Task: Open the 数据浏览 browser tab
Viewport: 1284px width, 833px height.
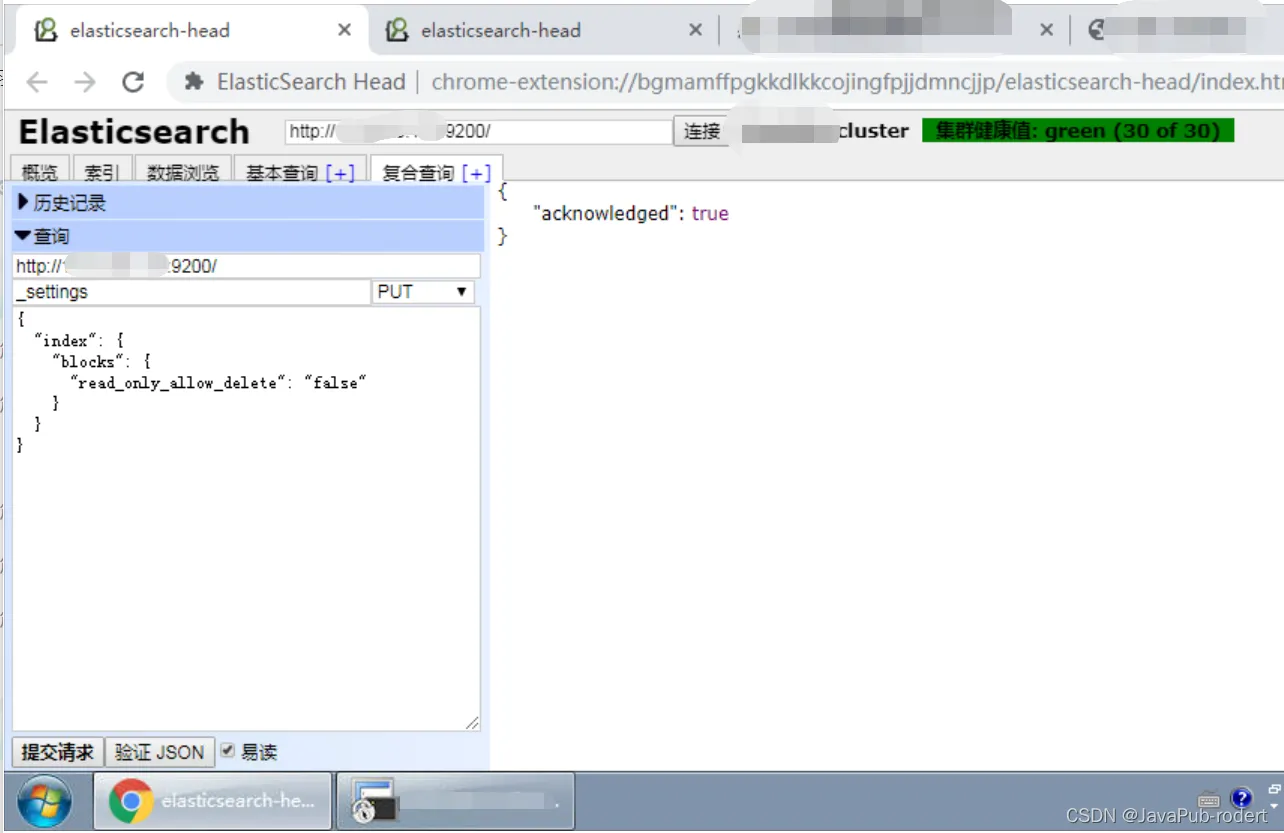Action: tap(183, 172)
